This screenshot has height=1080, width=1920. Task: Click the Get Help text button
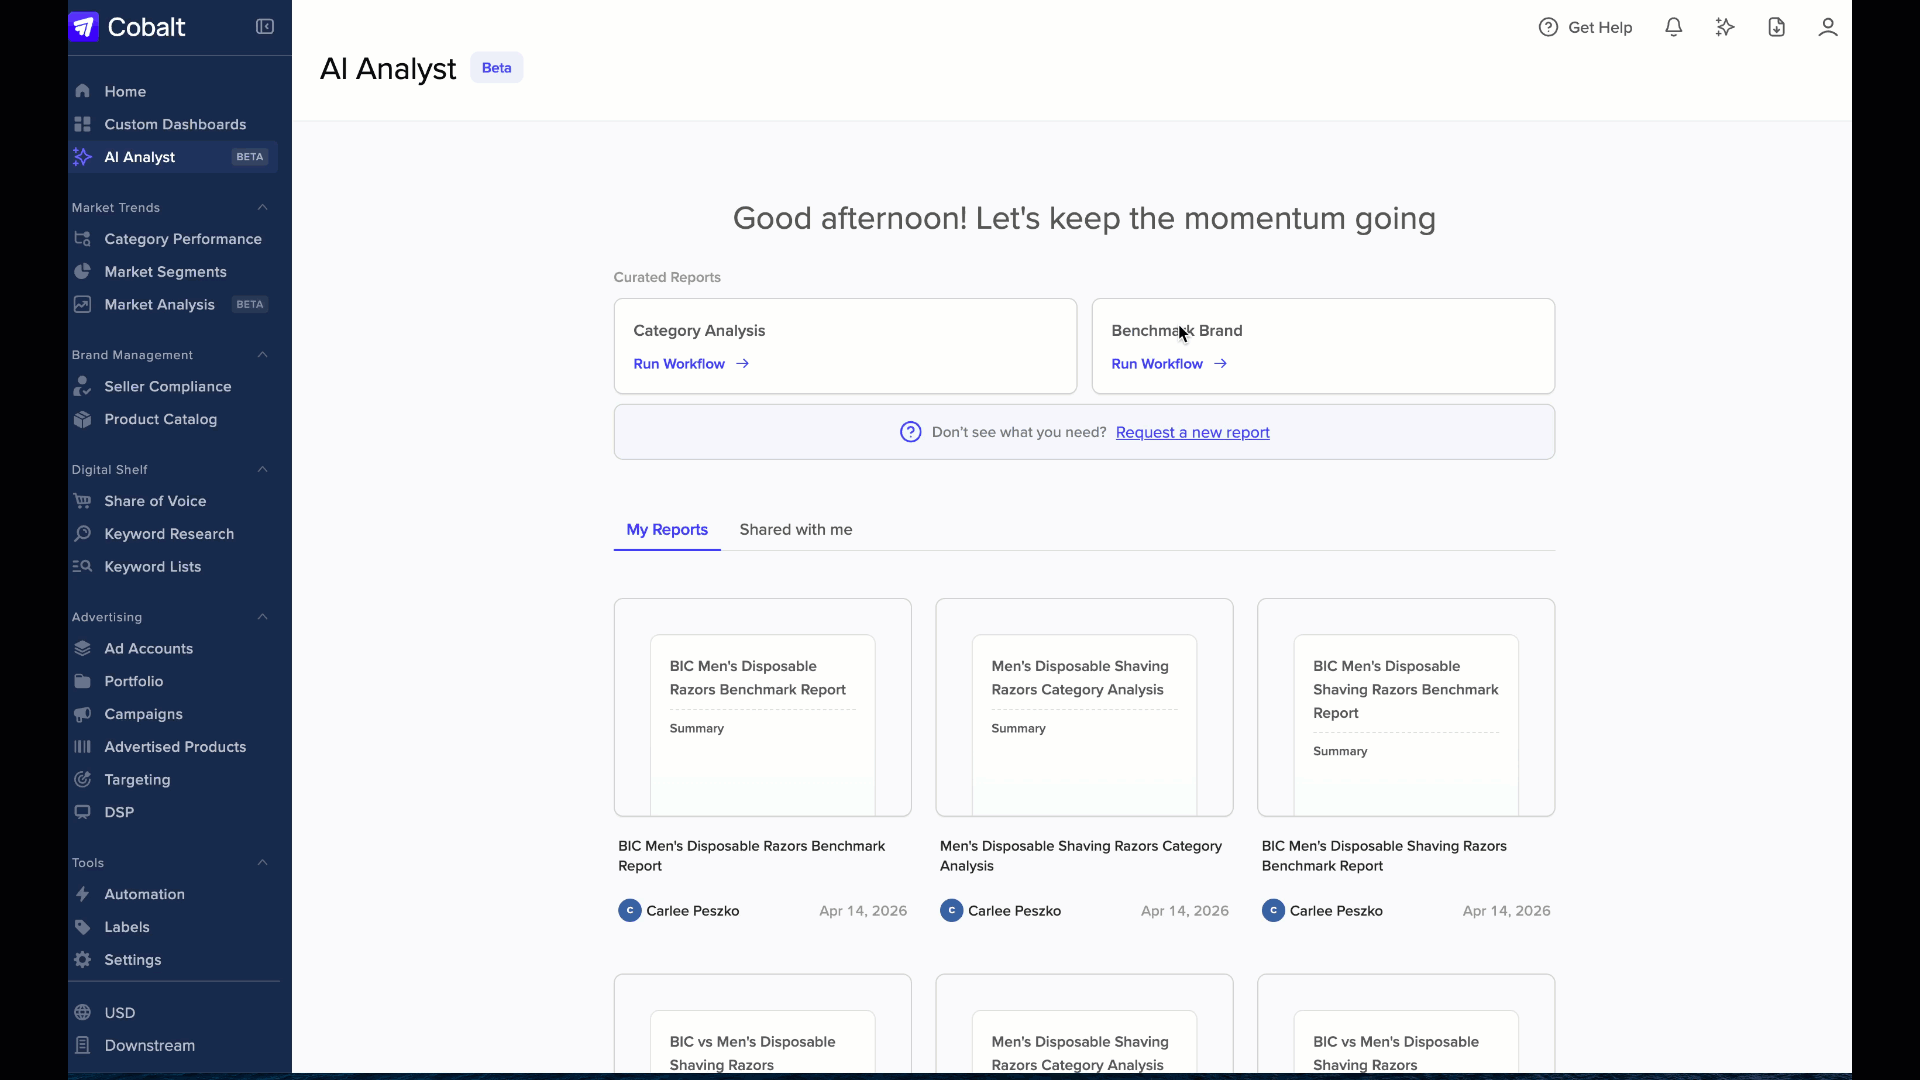click(1600, 28)
